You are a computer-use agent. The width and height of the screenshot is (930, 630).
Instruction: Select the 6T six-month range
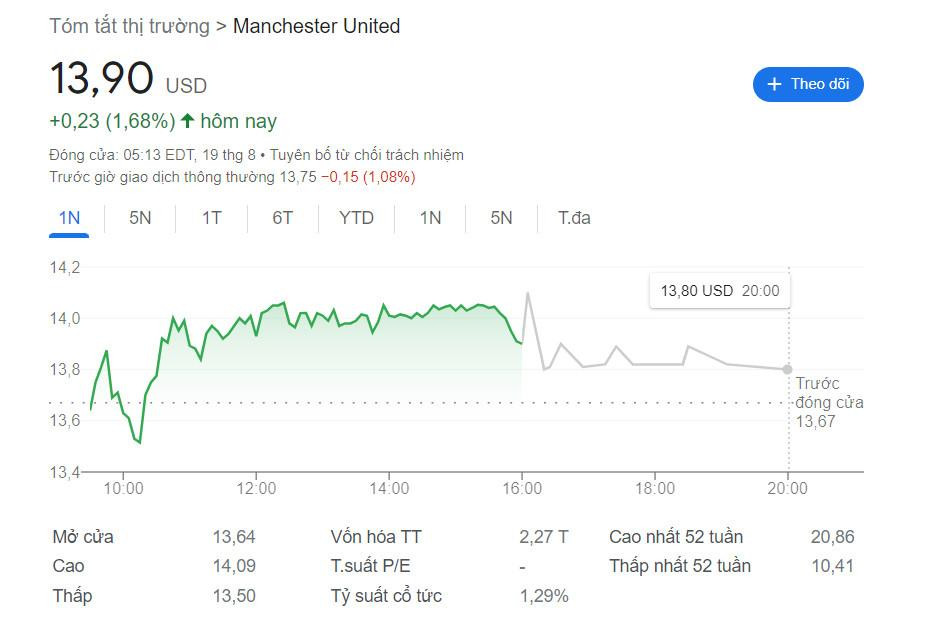[x=282, y=217]
